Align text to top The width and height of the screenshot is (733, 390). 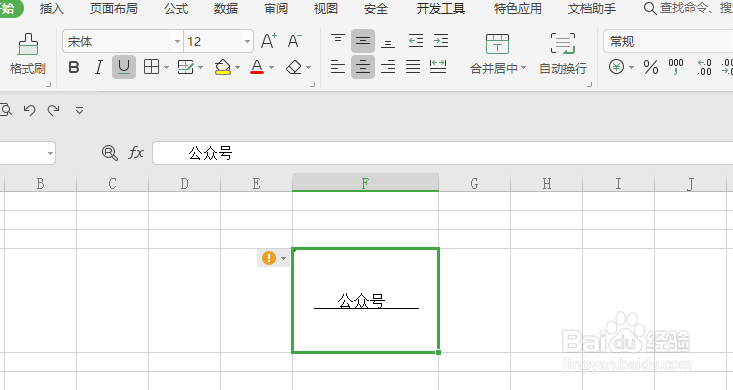pyautogui.click(x=338, y=40)
